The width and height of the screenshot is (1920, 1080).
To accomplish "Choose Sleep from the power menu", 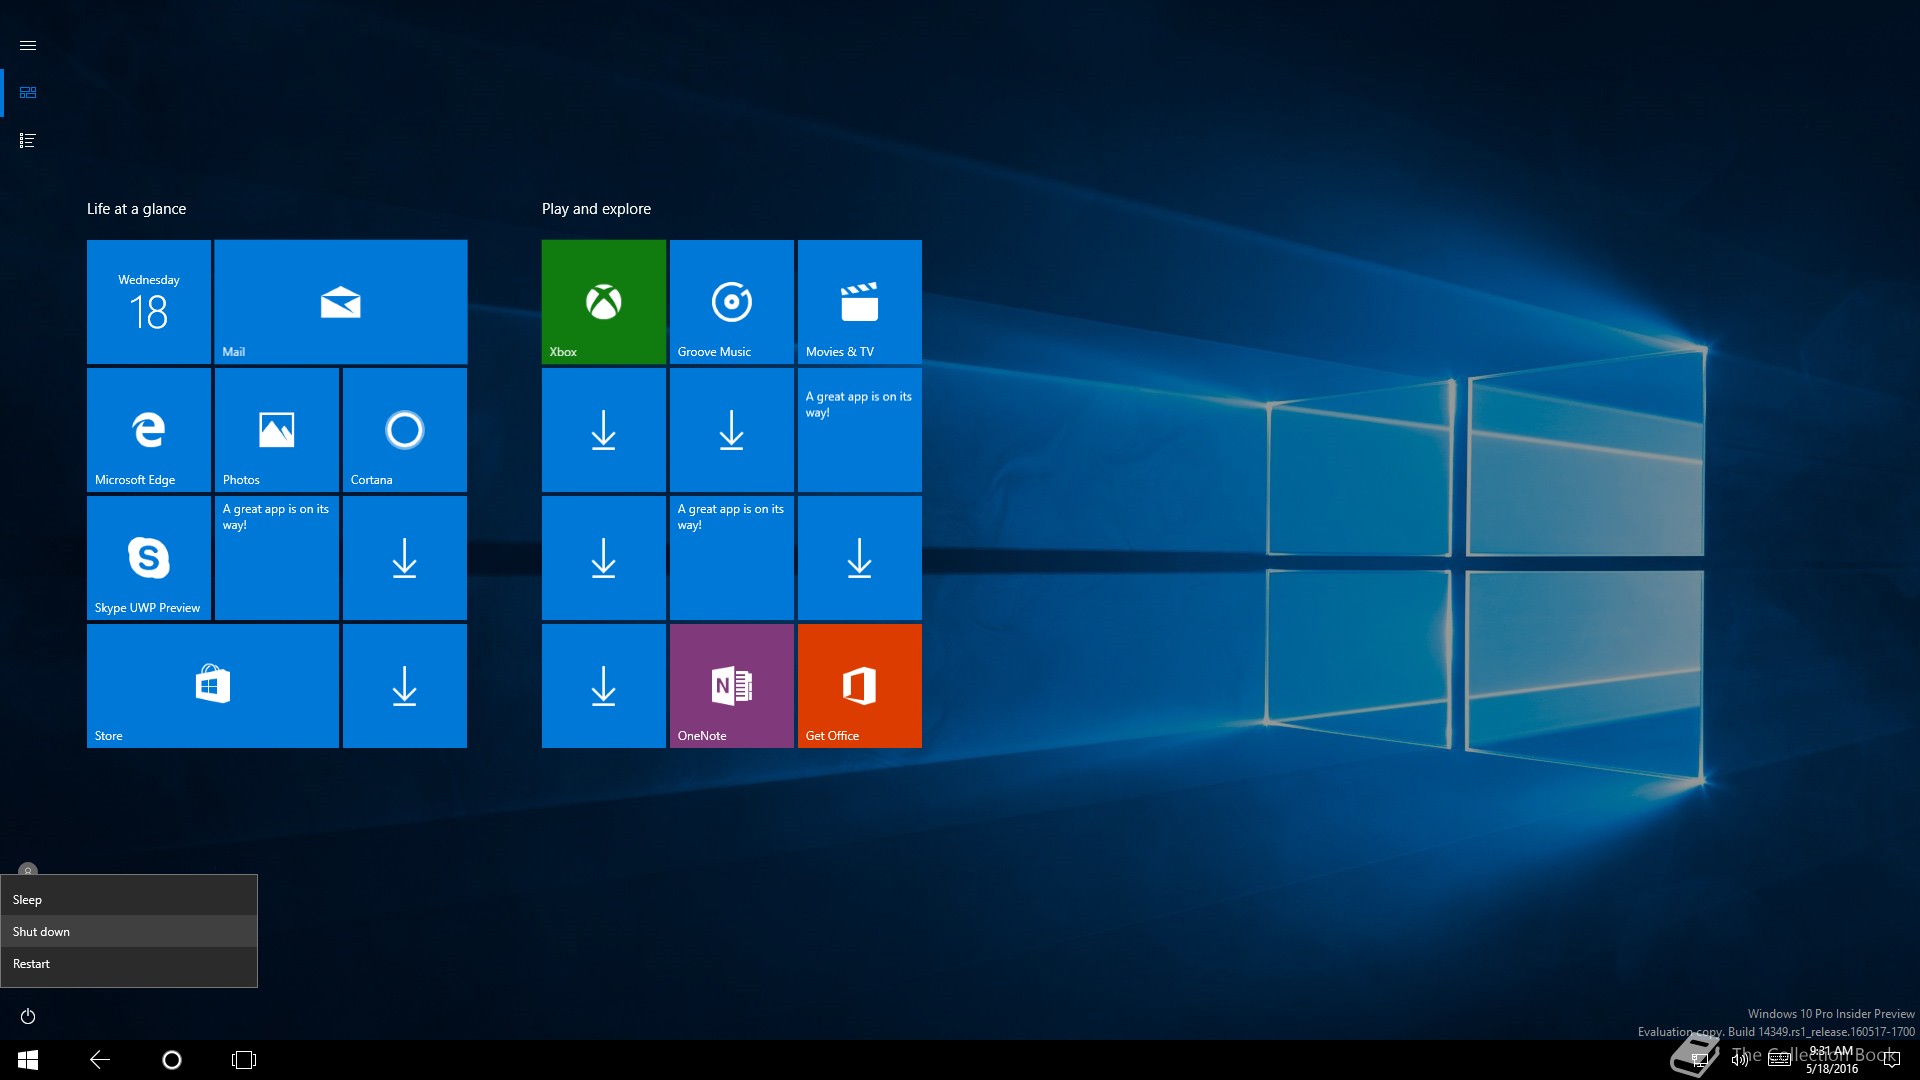I will coord(129,900).
